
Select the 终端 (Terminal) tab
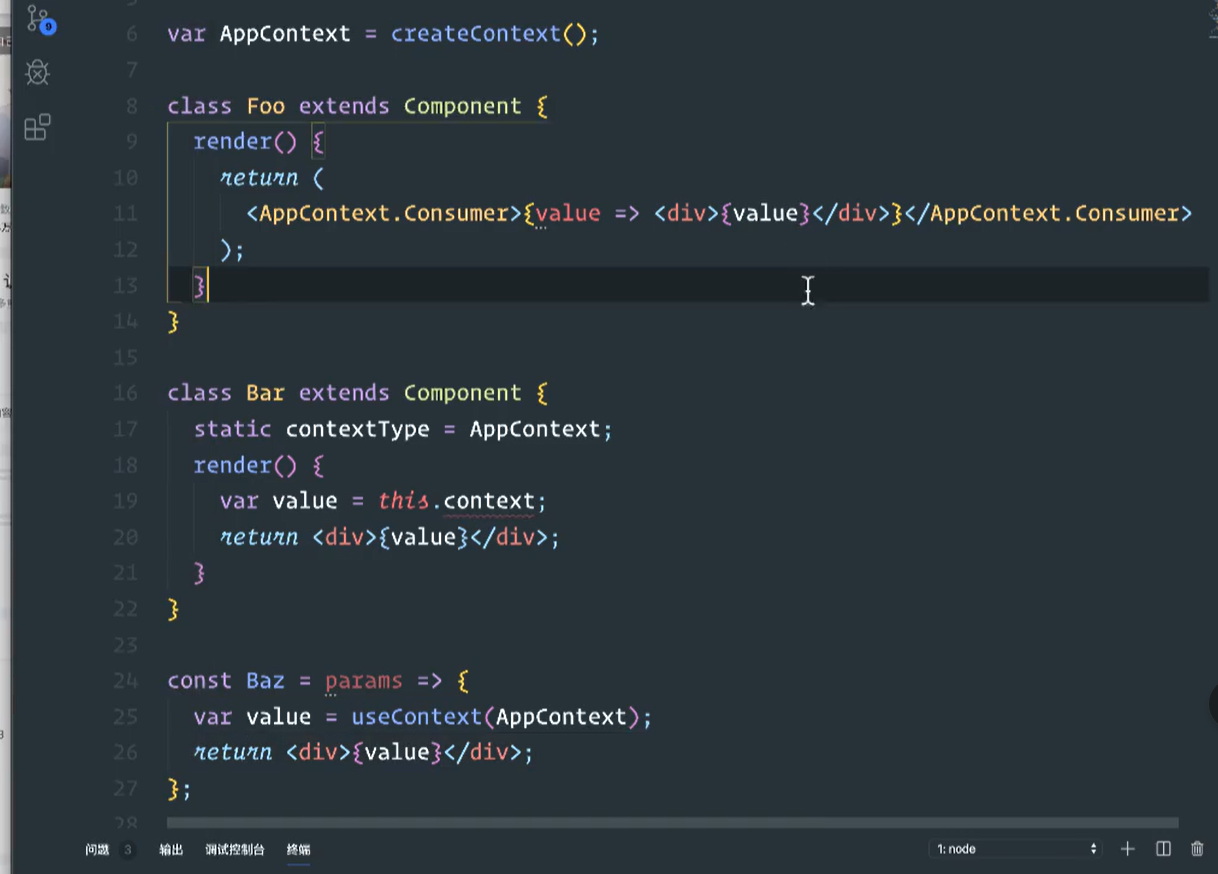point(298,850)
